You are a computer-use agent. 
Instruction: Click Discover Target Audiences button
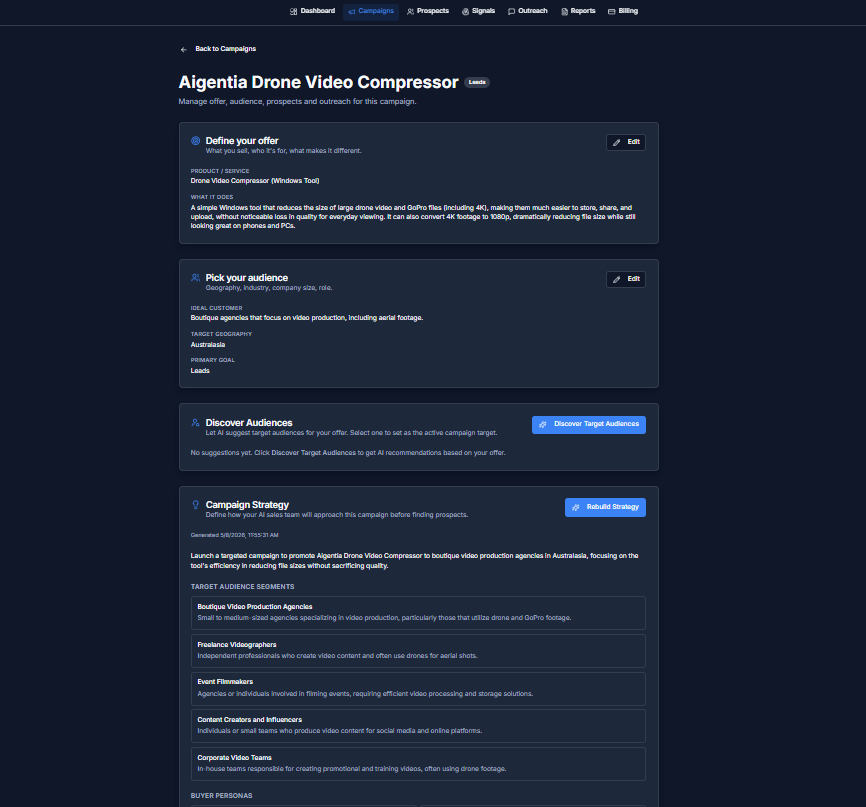[589, 425]
